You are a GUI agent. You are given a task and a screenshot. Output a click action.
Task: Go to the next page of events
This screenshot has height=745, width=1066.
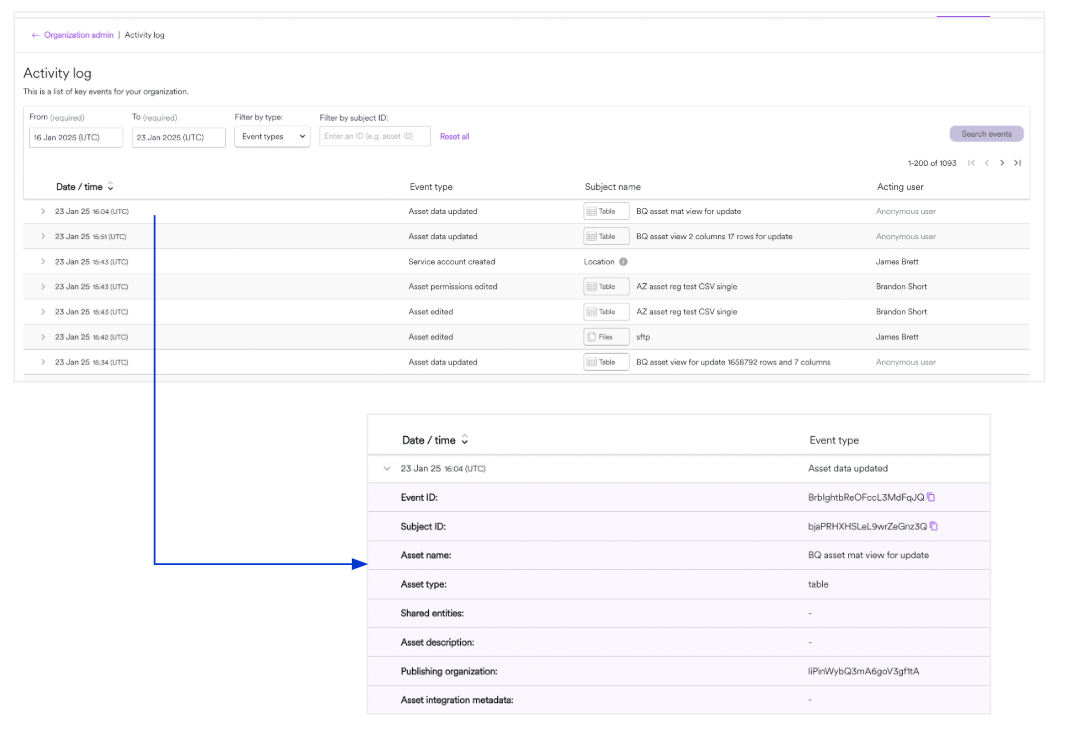pyautogui.click(x=1002, y=163)
